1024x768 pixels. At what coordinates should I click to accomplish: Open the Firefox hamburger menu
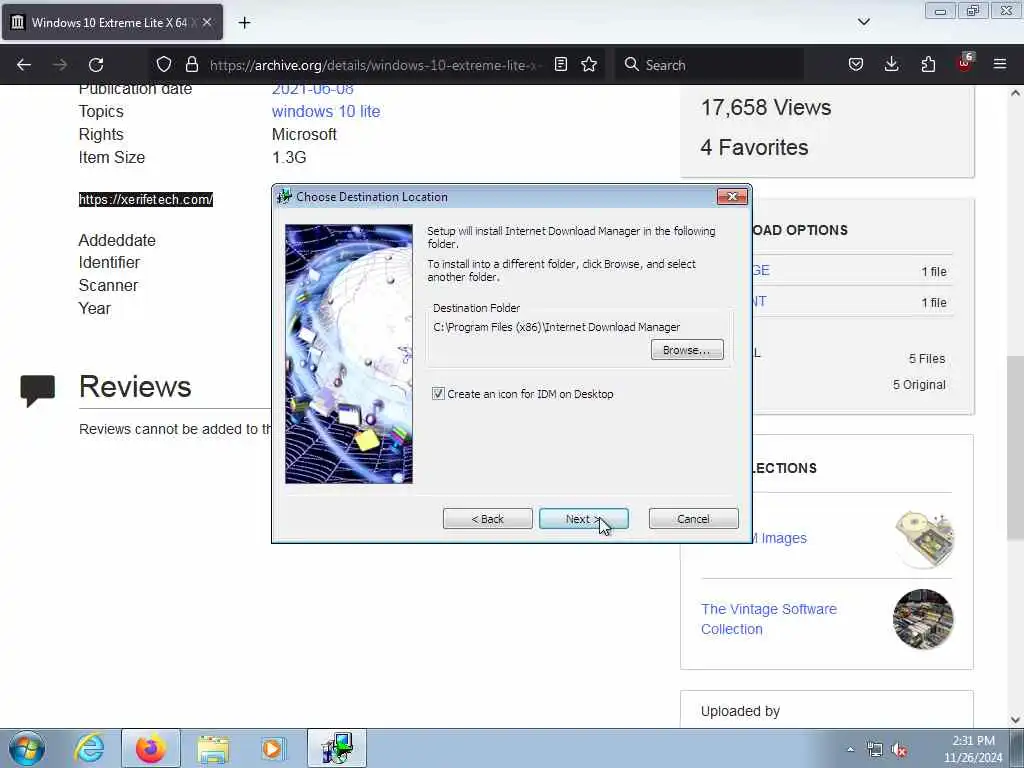999,65
